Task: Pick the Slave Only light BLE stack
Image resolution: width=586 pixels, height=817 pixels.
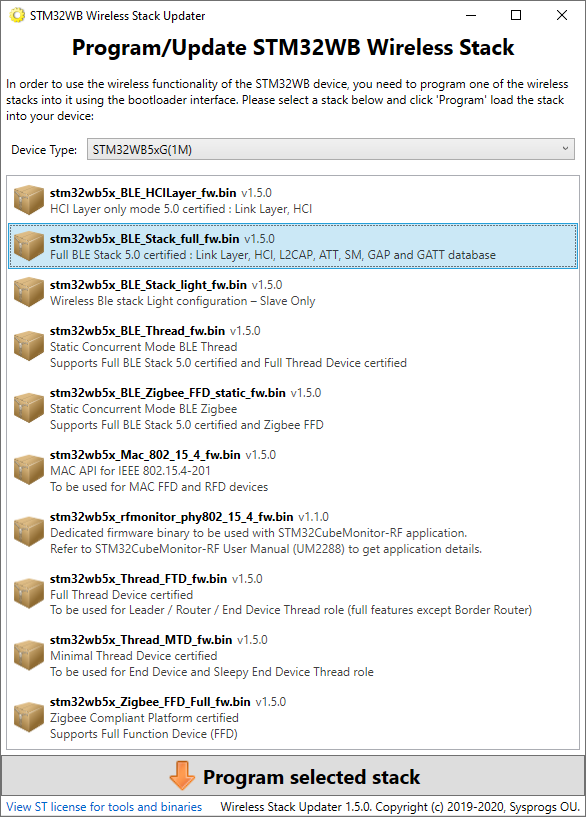Action: [293, 293]
